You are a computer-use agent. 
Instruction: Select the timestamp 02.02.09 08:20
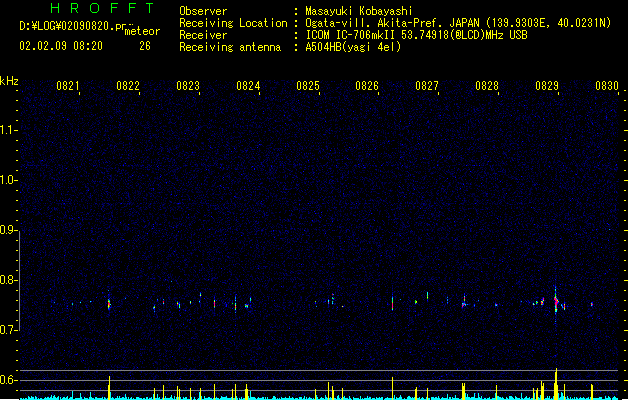coord(61,46)
